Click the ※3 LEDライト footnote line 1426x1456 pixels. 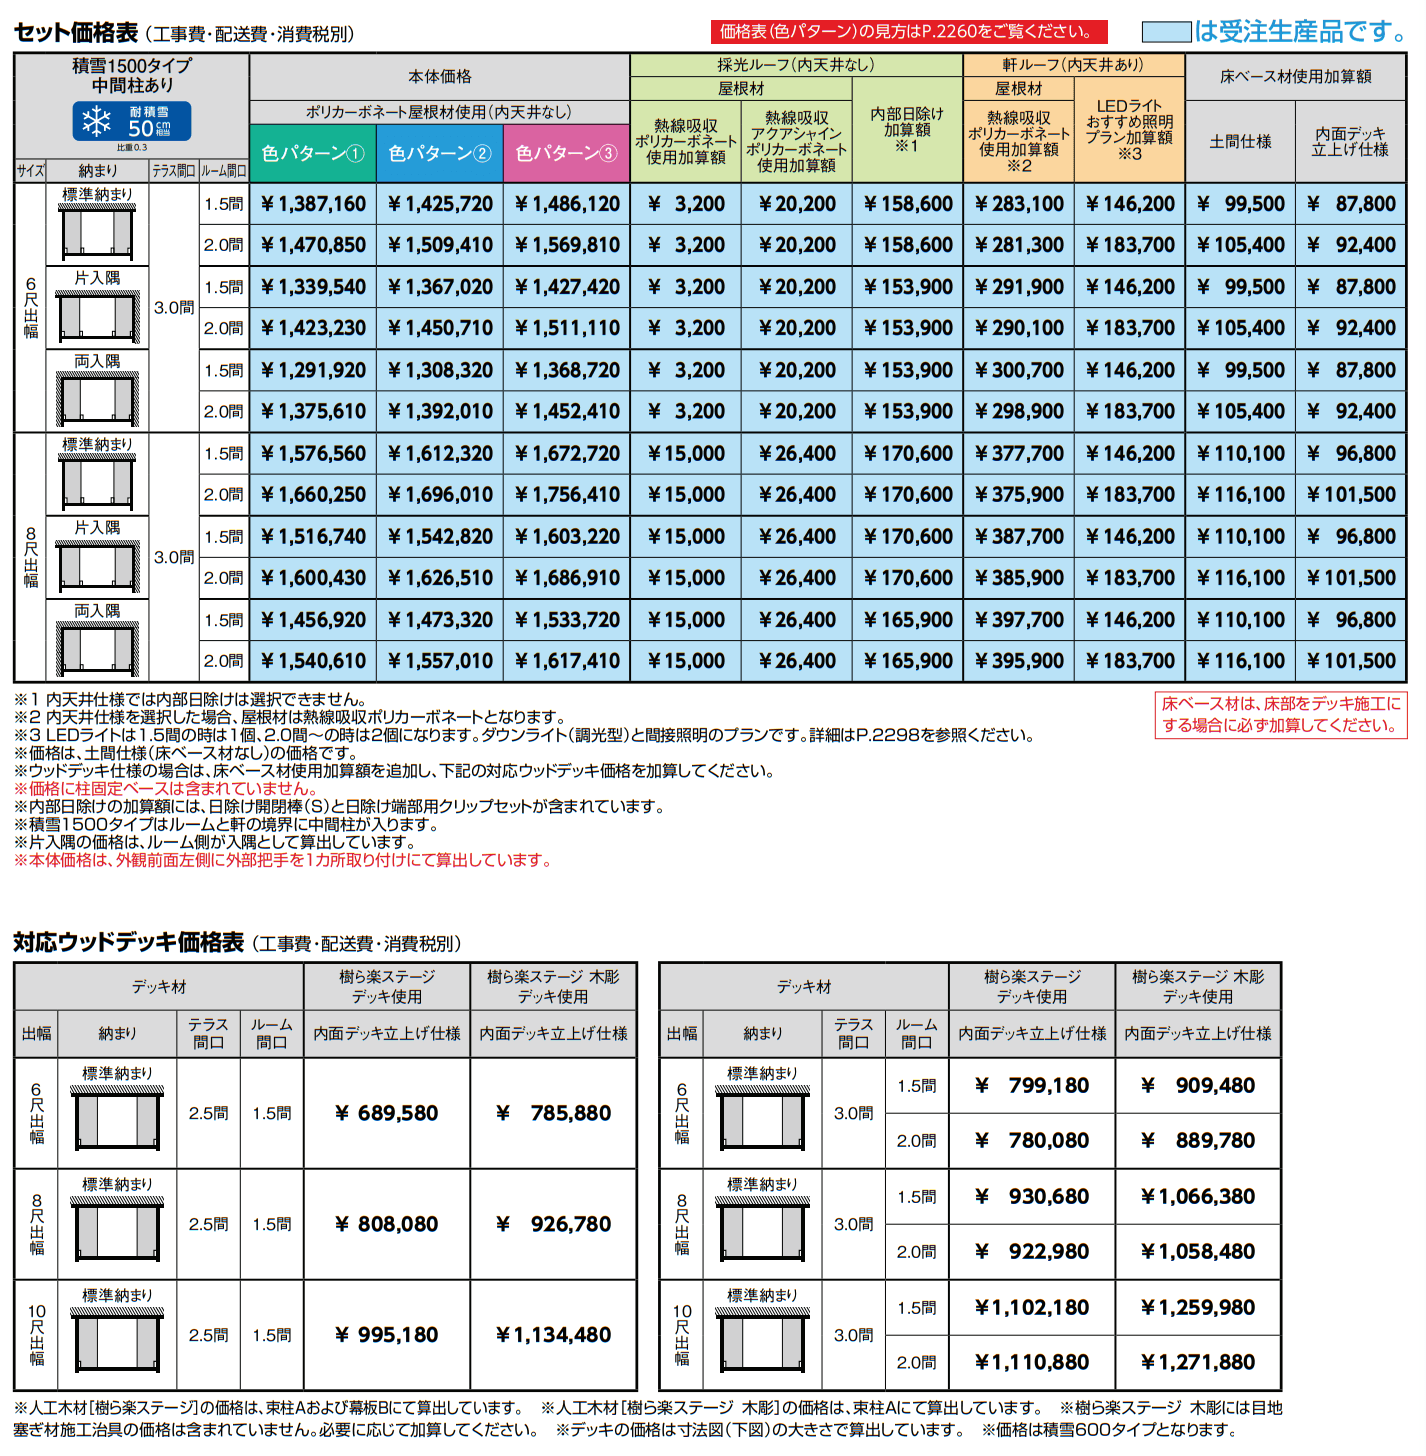524,735
